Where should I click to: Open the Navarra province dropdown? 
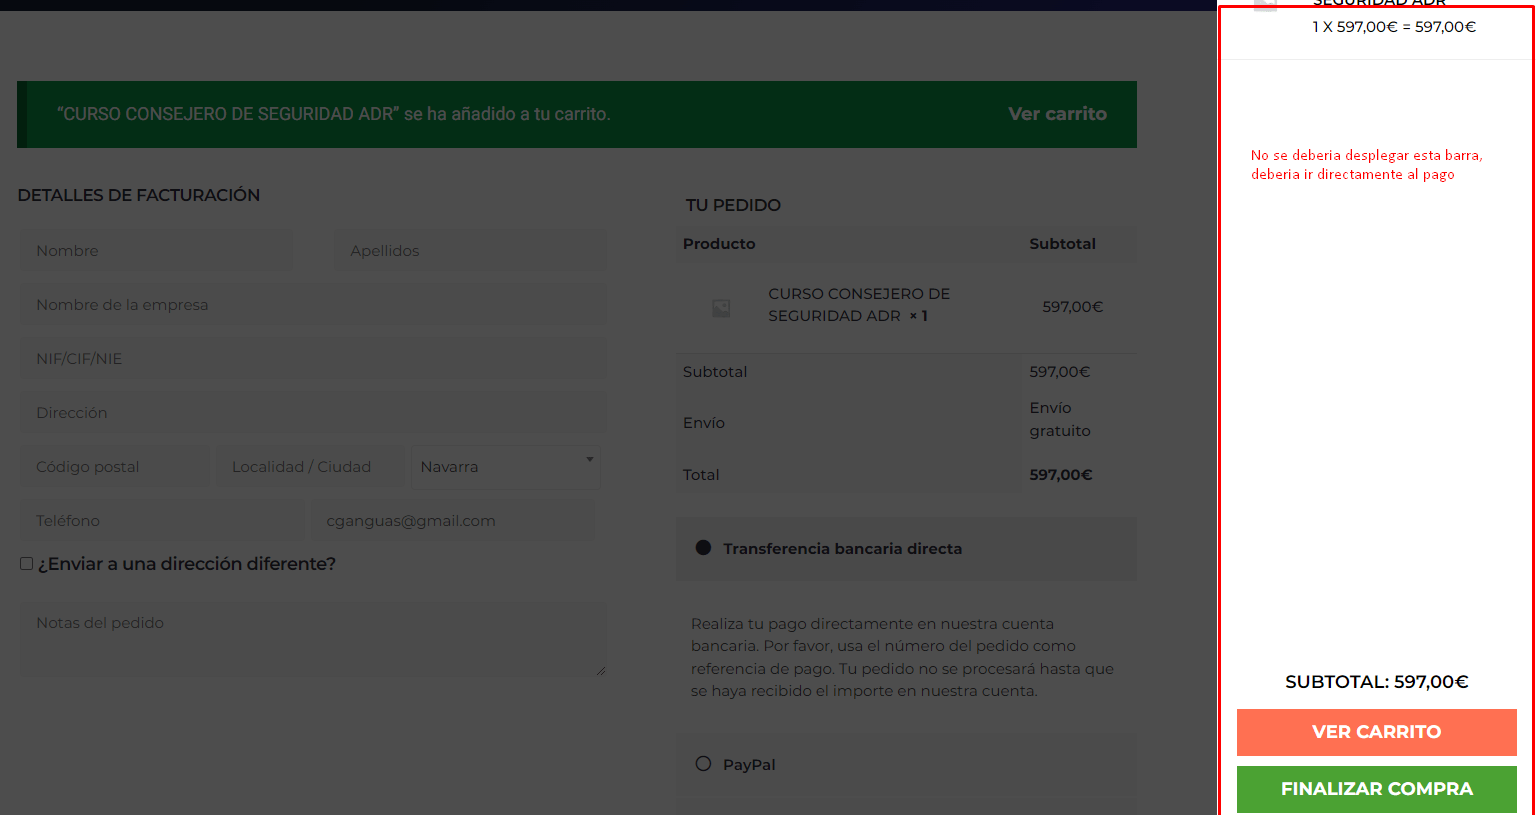click(505, 467)
